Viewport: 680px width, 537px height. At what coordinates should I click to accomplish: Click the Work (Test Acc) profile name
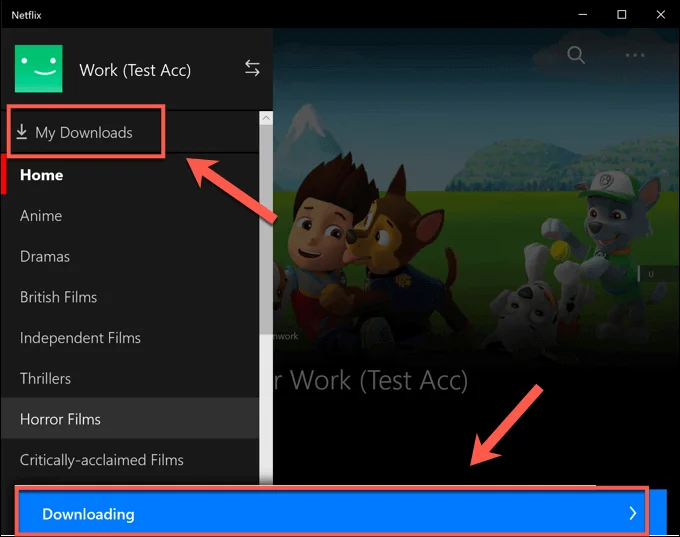[135, 70]
